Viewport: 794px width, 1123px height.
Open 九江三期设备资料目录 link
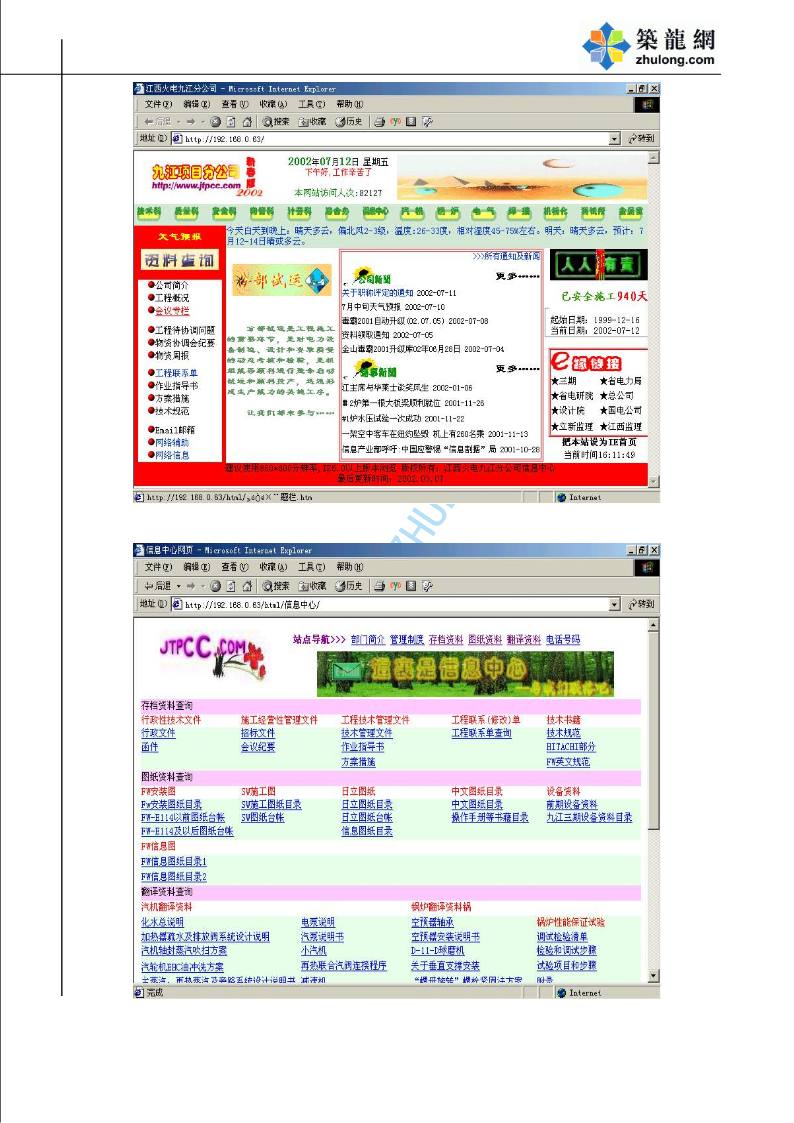pos(589,817)
